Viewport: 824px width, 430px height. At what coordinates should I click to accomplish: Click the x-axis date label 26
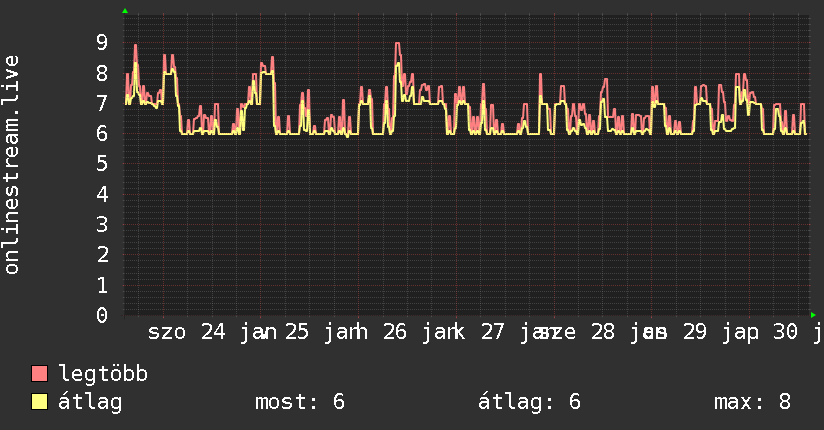click(395, 332)
